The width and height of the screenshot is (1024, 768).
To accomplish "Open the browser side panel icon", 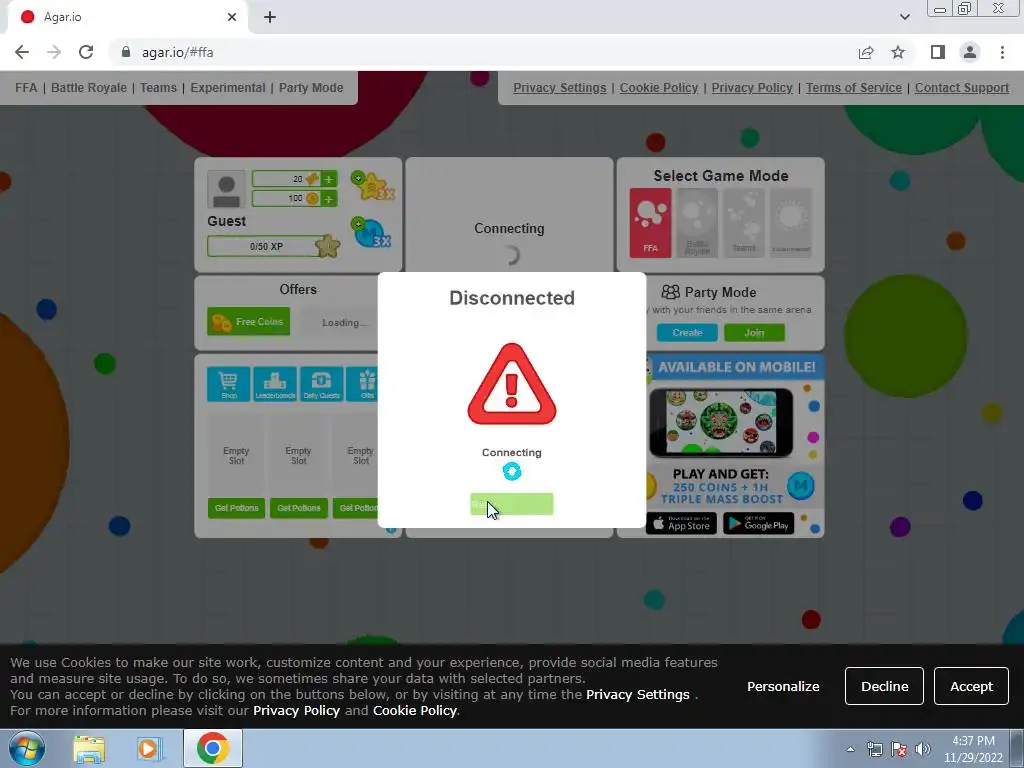I will click(938, 52).
